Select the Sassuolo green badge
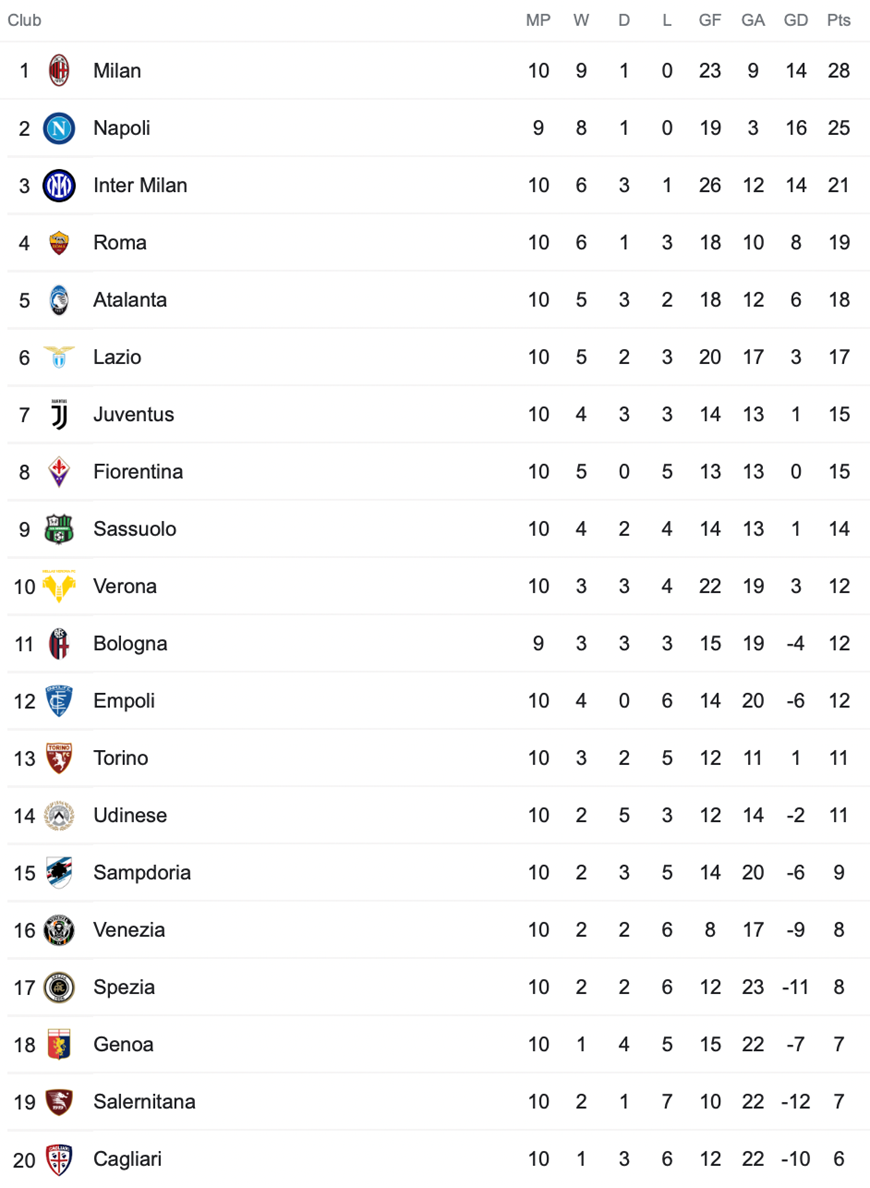Image resolution: width=870 pixels, height=1188 pixels. pos(59,529)
